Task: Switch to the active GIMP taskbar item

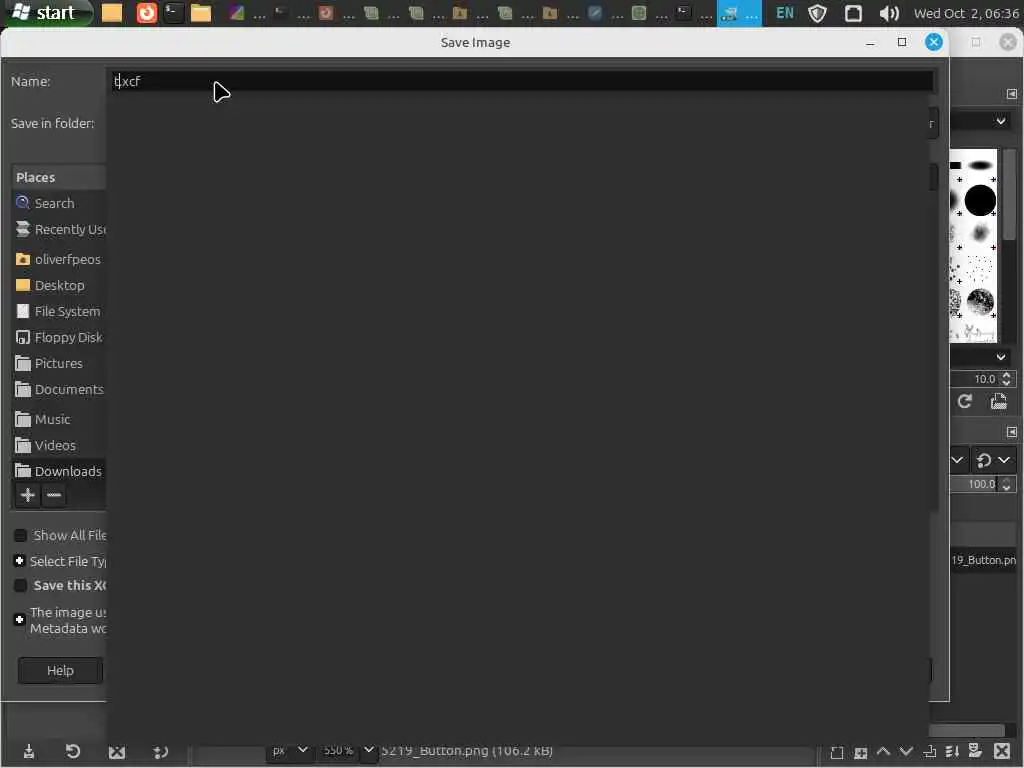Action: 739,13
